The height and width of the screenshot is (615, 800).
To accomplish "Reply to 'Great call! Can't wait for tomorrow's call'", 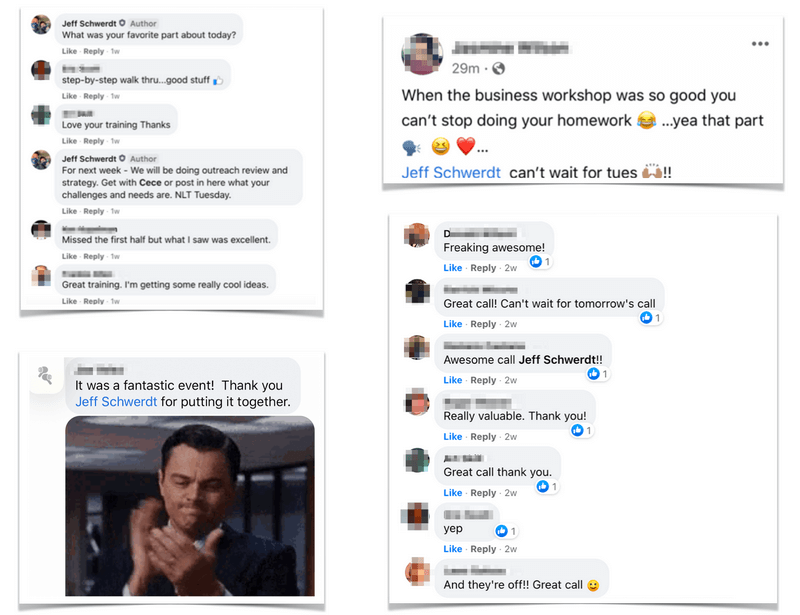I will click(x=483, y=324).
